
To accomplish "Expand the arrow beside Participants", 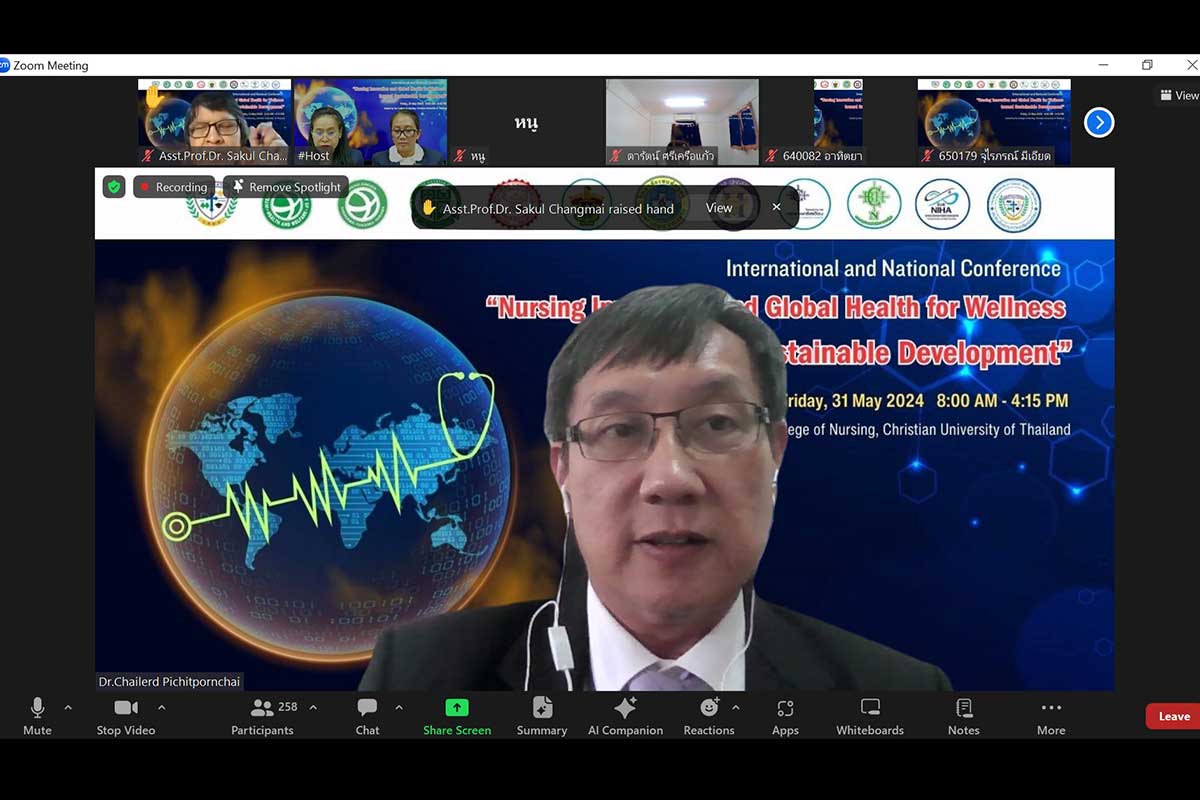I will [313, 708].
